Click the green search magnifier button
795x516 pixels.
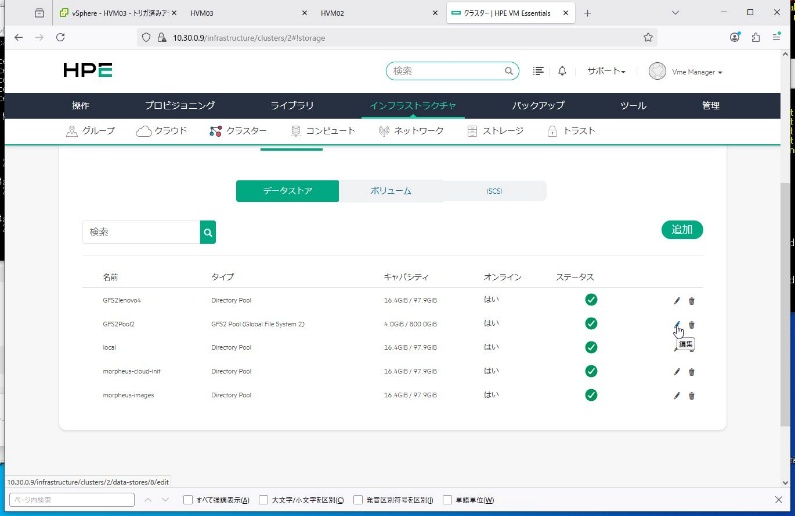click(x=208, y=232)
